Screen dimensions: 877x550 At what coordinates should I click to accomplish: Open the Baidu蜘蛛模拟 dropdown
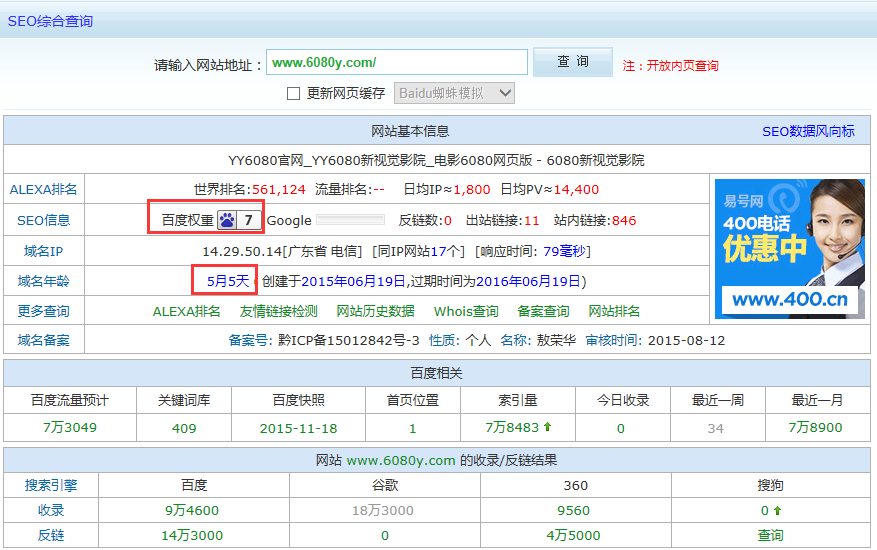click(x=454, y=93)
